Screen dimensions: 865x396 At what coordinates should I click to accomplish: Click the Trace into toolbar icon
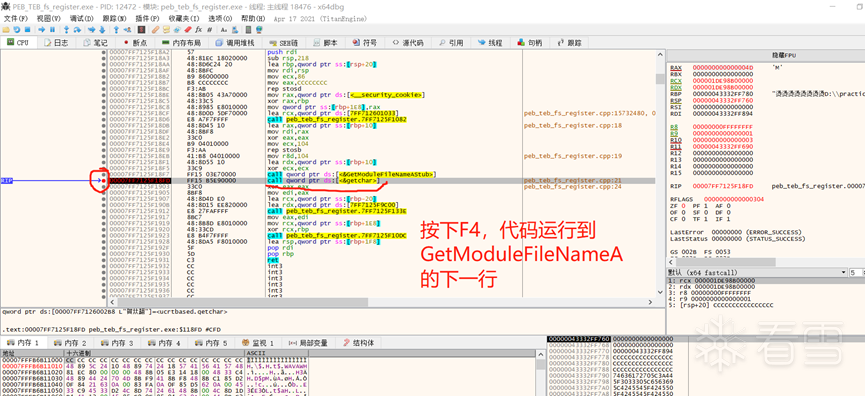tap(92, 29)
